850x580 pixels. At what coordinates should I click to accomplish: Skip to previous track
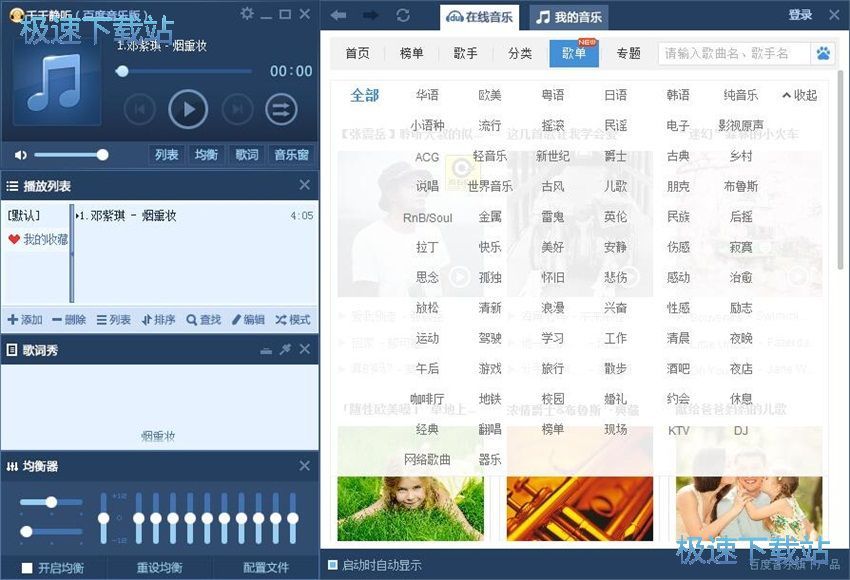tap(140, 109)
